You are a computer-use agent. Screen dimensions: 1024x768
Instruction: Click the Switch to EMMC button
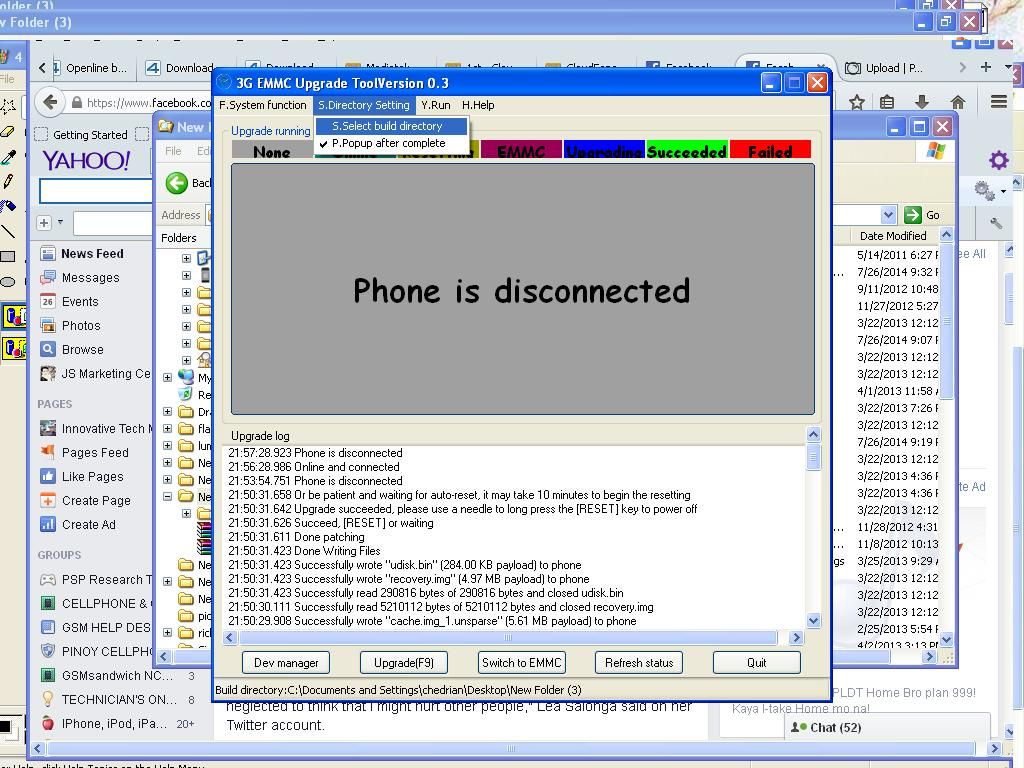522,662
